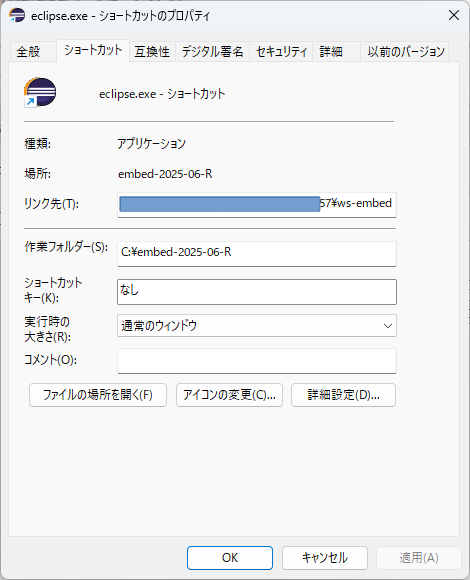The width and height of the screenshot is (470, 580).
Task: Click the 作業フォルダー(S): label
Action: [66, 247]
